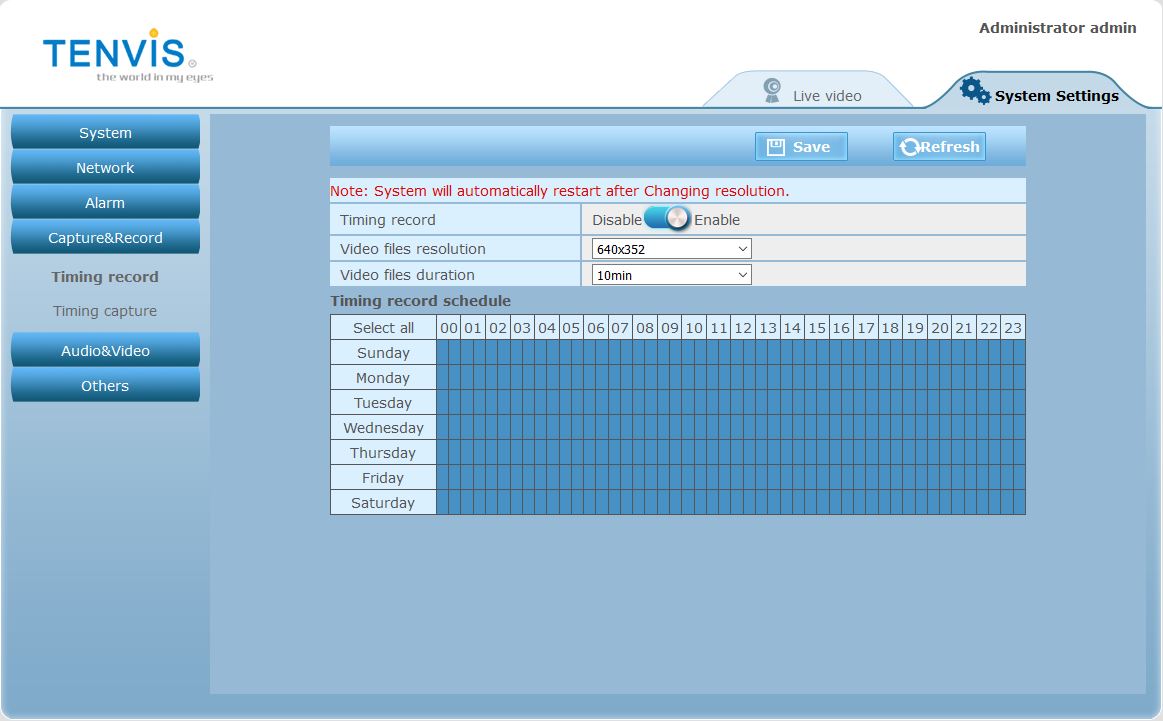The width and height of the screenshot is (1163, 721).
Task: Click Select all in schedule grid
Action: pyautogui.click(x=383, y=328)
